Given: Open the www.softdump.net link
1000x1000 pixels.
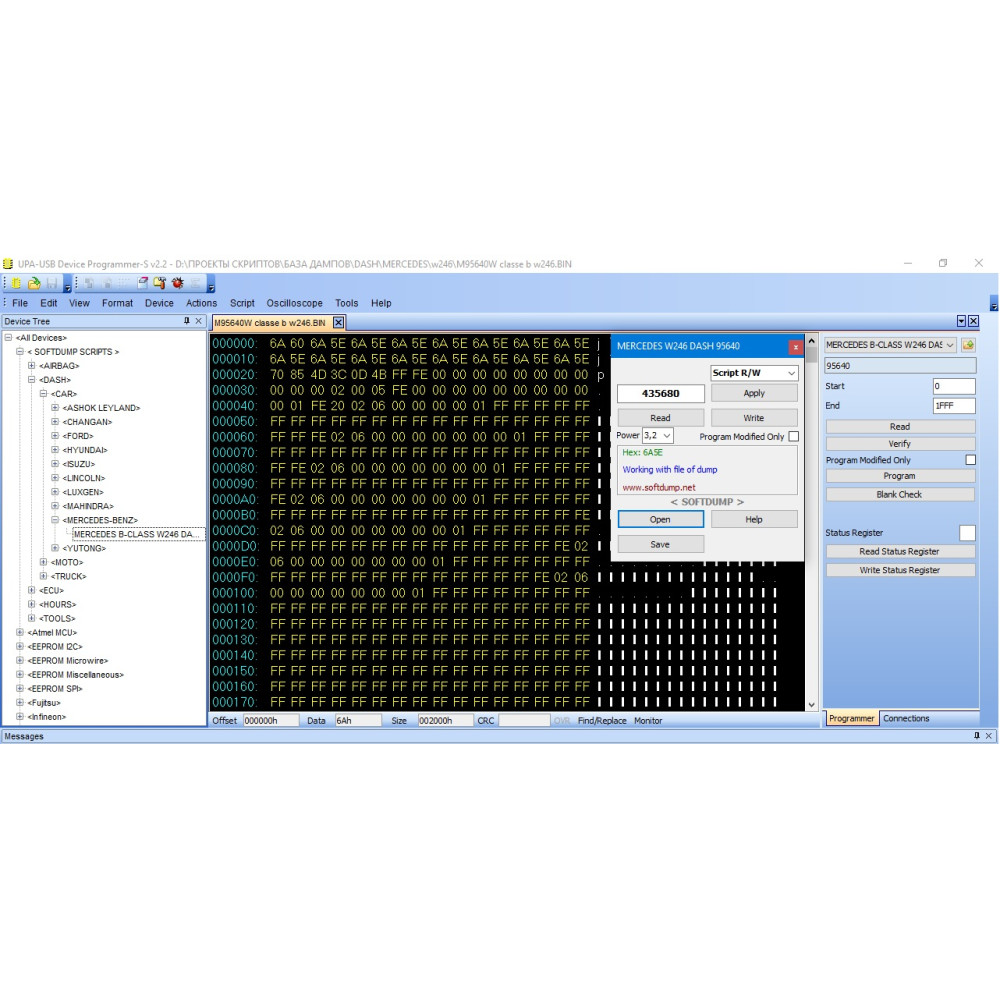Looking at the screenshot, I should [x=659, y=487].
